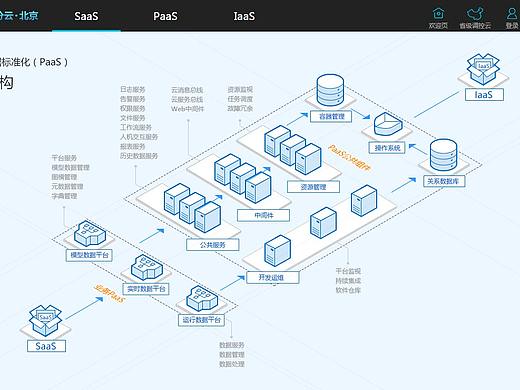Click the 实时数据平台 label box
The image size is (520, 390).
click(x=146, y=289)
